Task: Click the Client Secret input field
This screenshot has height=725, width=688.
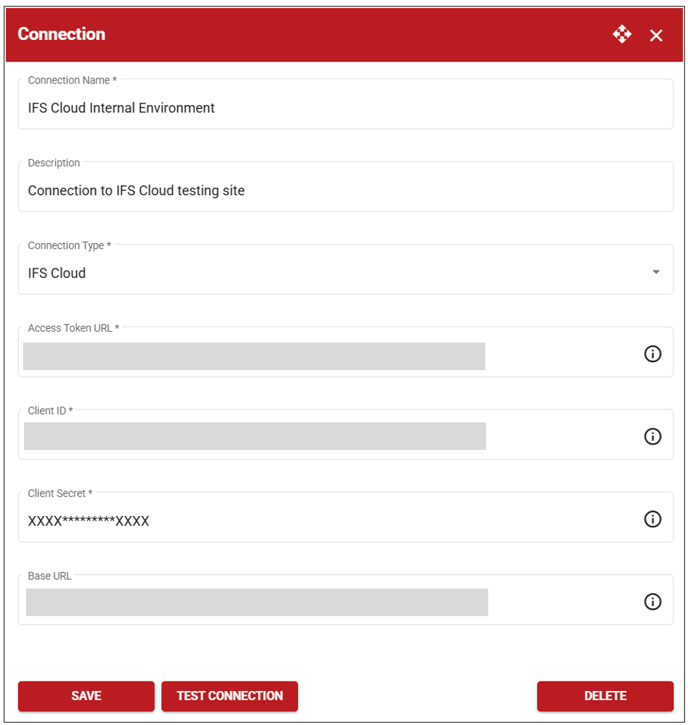Action: pos(345,517)
